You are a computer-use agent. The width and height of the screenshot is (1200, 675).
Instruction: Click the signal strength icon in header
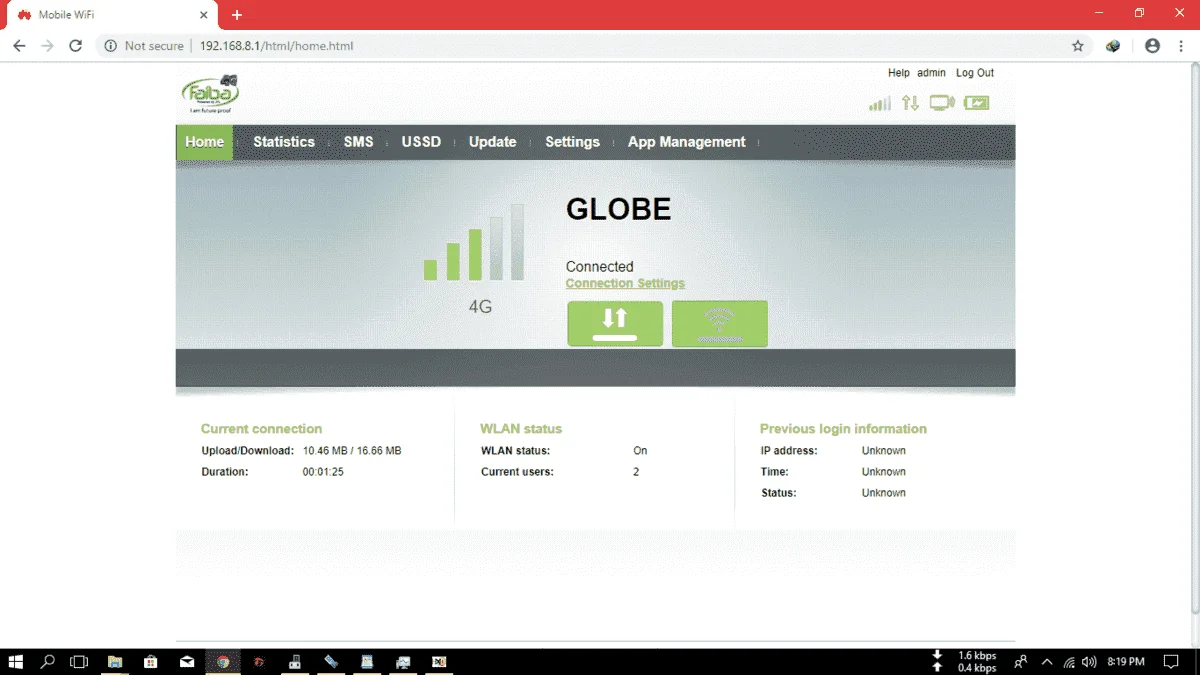tap(880, 103)
